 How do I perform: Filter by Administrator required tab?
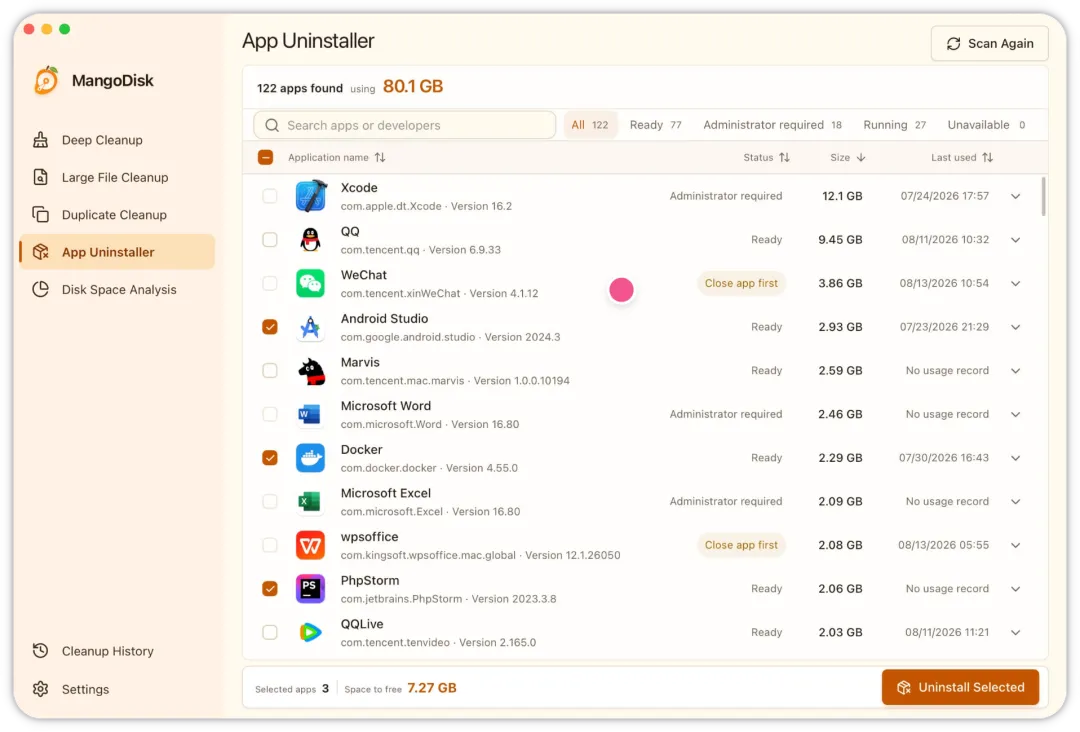click(x=772, y=125)
